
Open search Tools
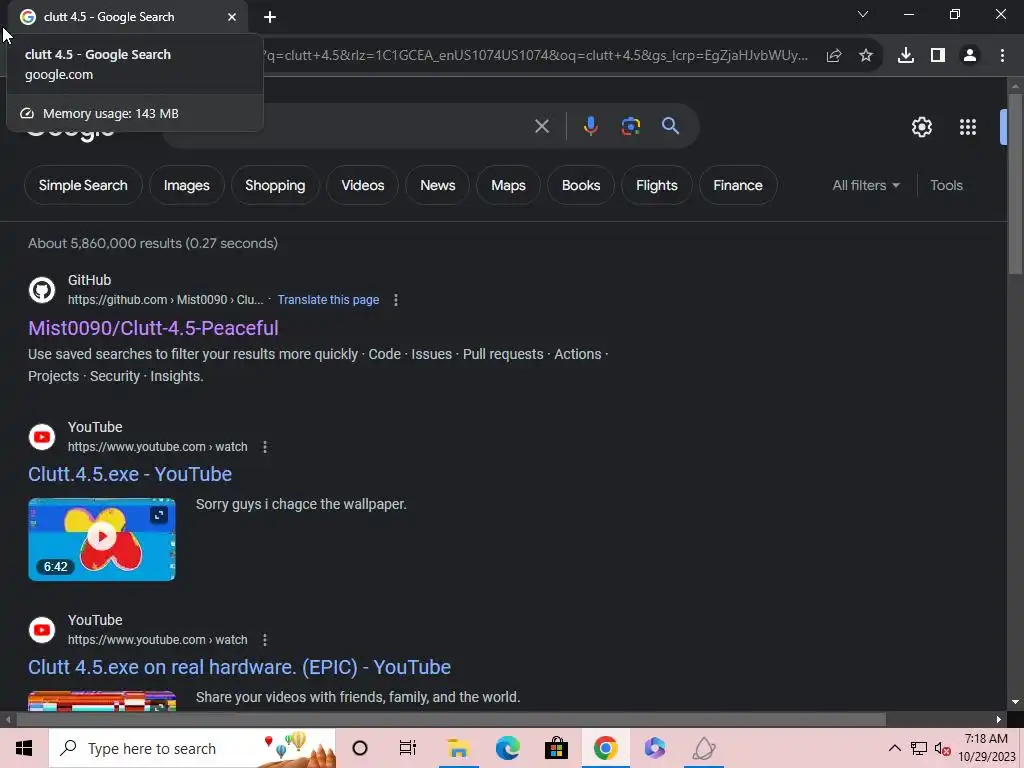[x=946, y=185]
